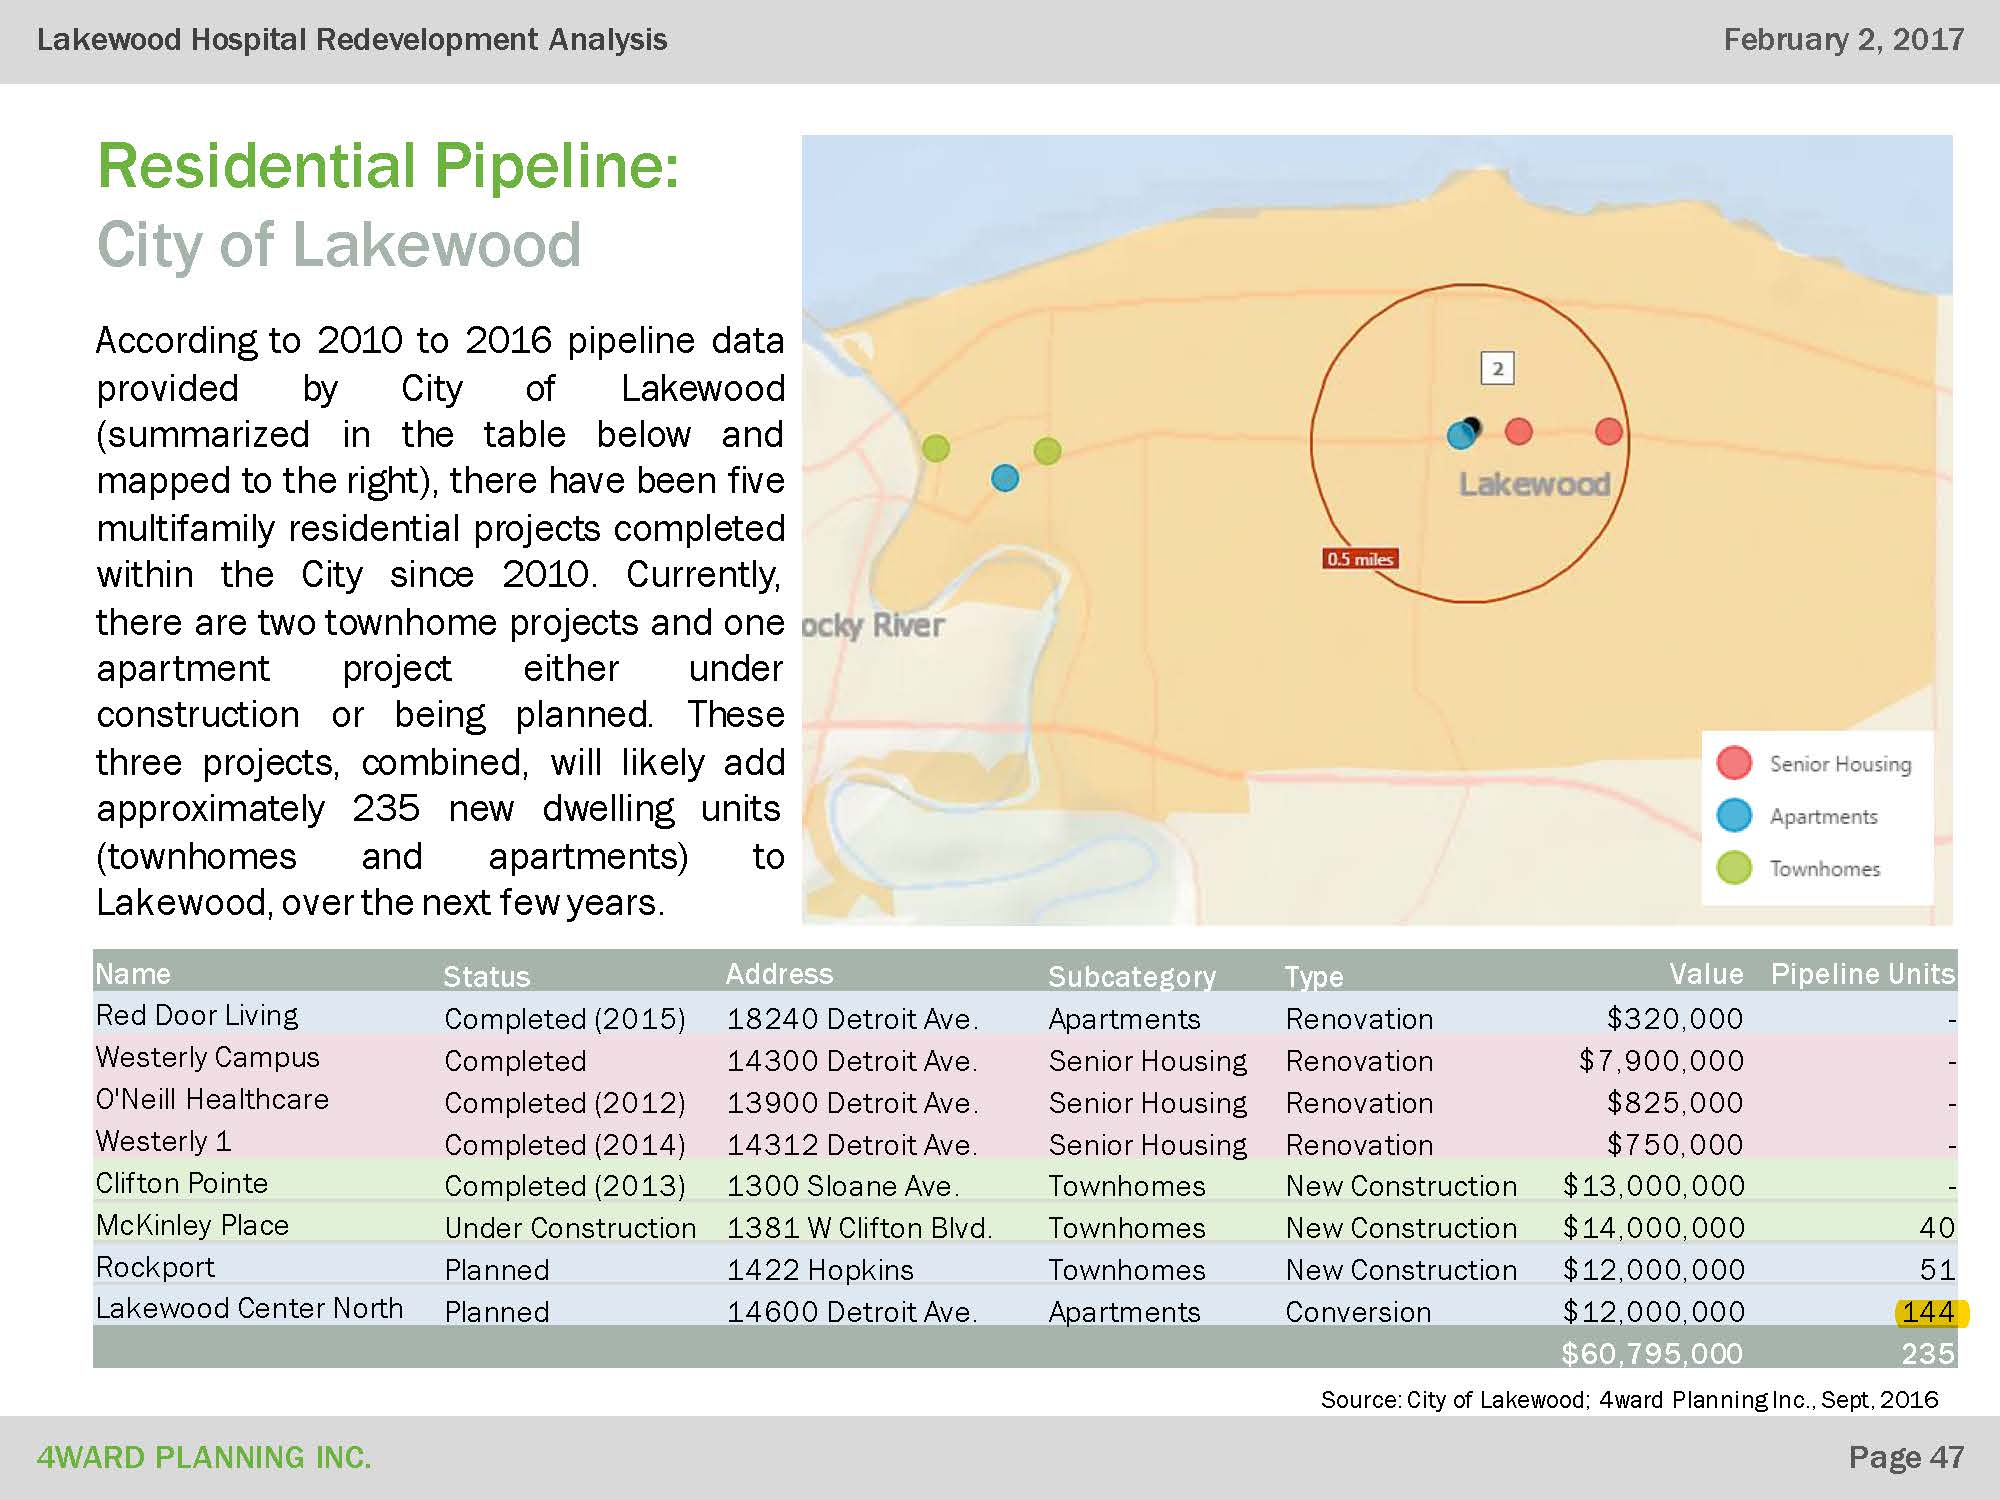This screenshot has width=2000, height=1500.
Task: Select the rightmost red senior housing map marker
Action: pyautogui.click(x=1608, y=432)
